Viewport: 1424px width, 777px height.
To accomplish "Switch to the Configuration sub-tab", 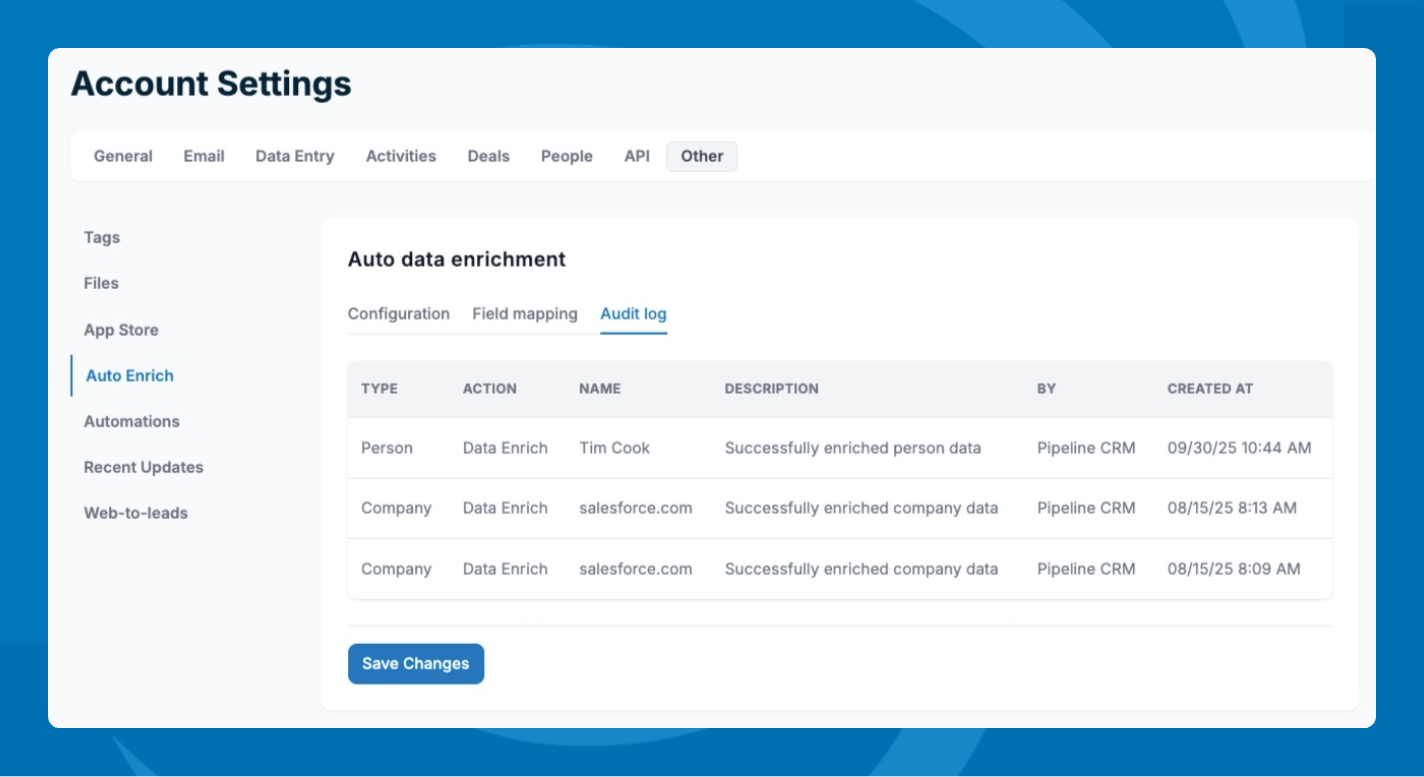I will point(398,314).
